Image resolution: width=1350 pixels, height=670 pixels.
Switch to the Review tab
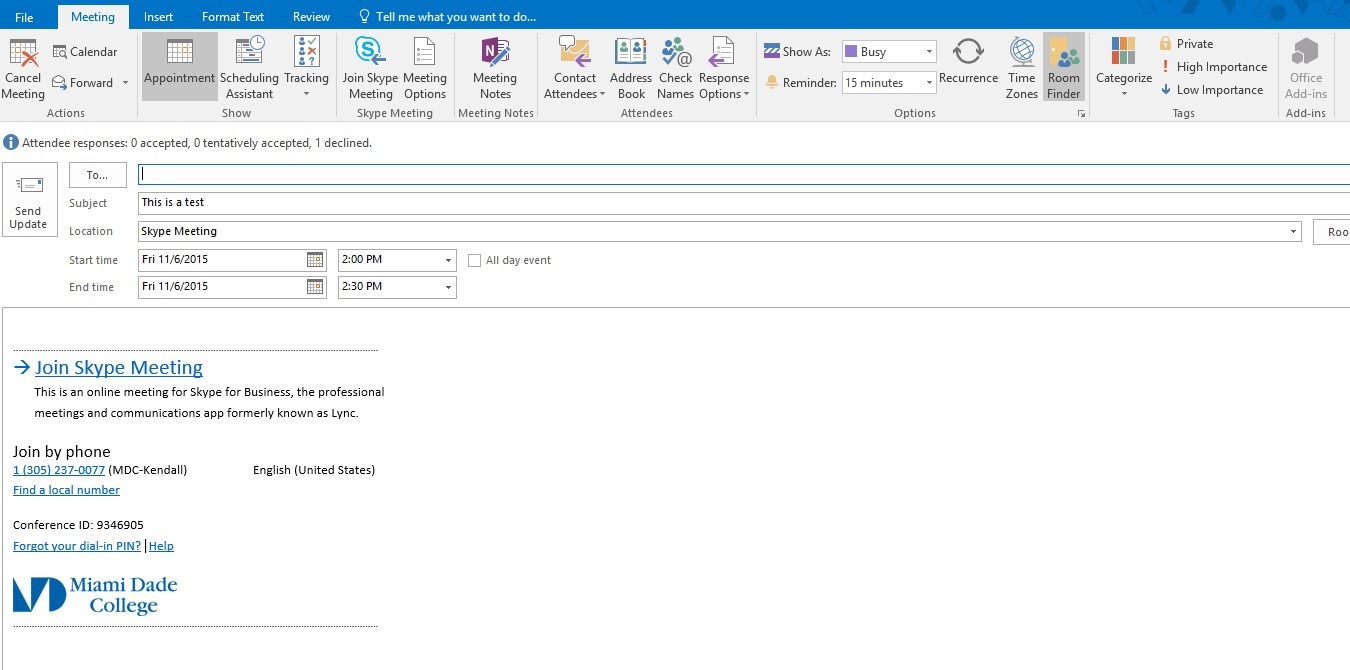point(311,17)
